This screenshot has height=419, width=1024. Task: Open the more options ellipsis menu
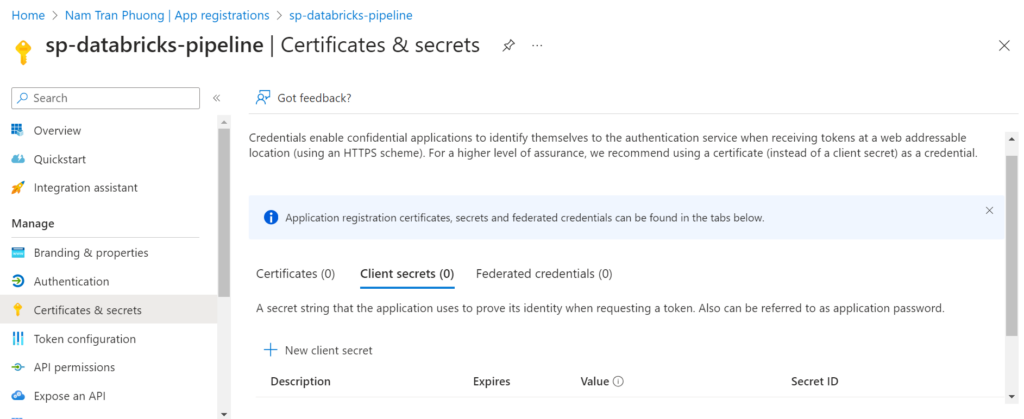(538, 46)
